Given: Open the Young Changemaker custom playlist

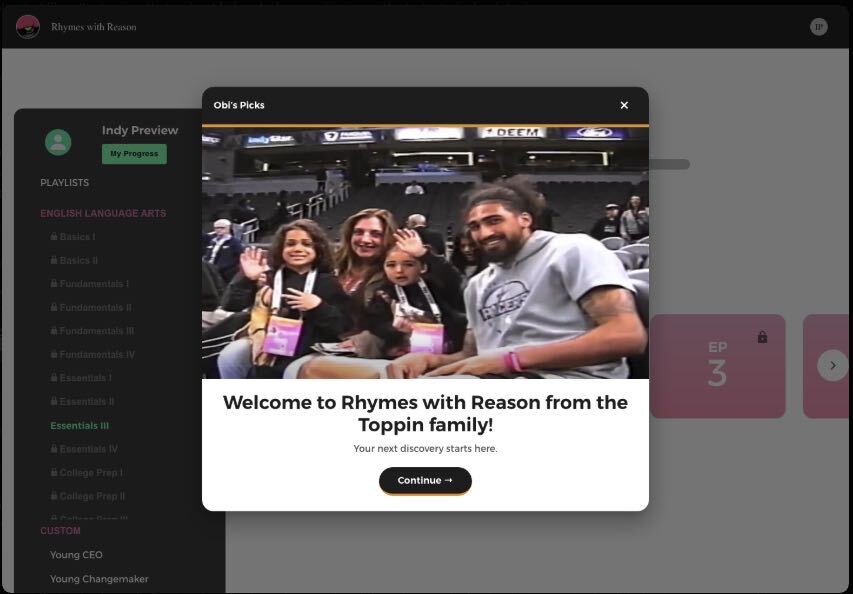Looking at the screenshot, I should tap(99, 579).
